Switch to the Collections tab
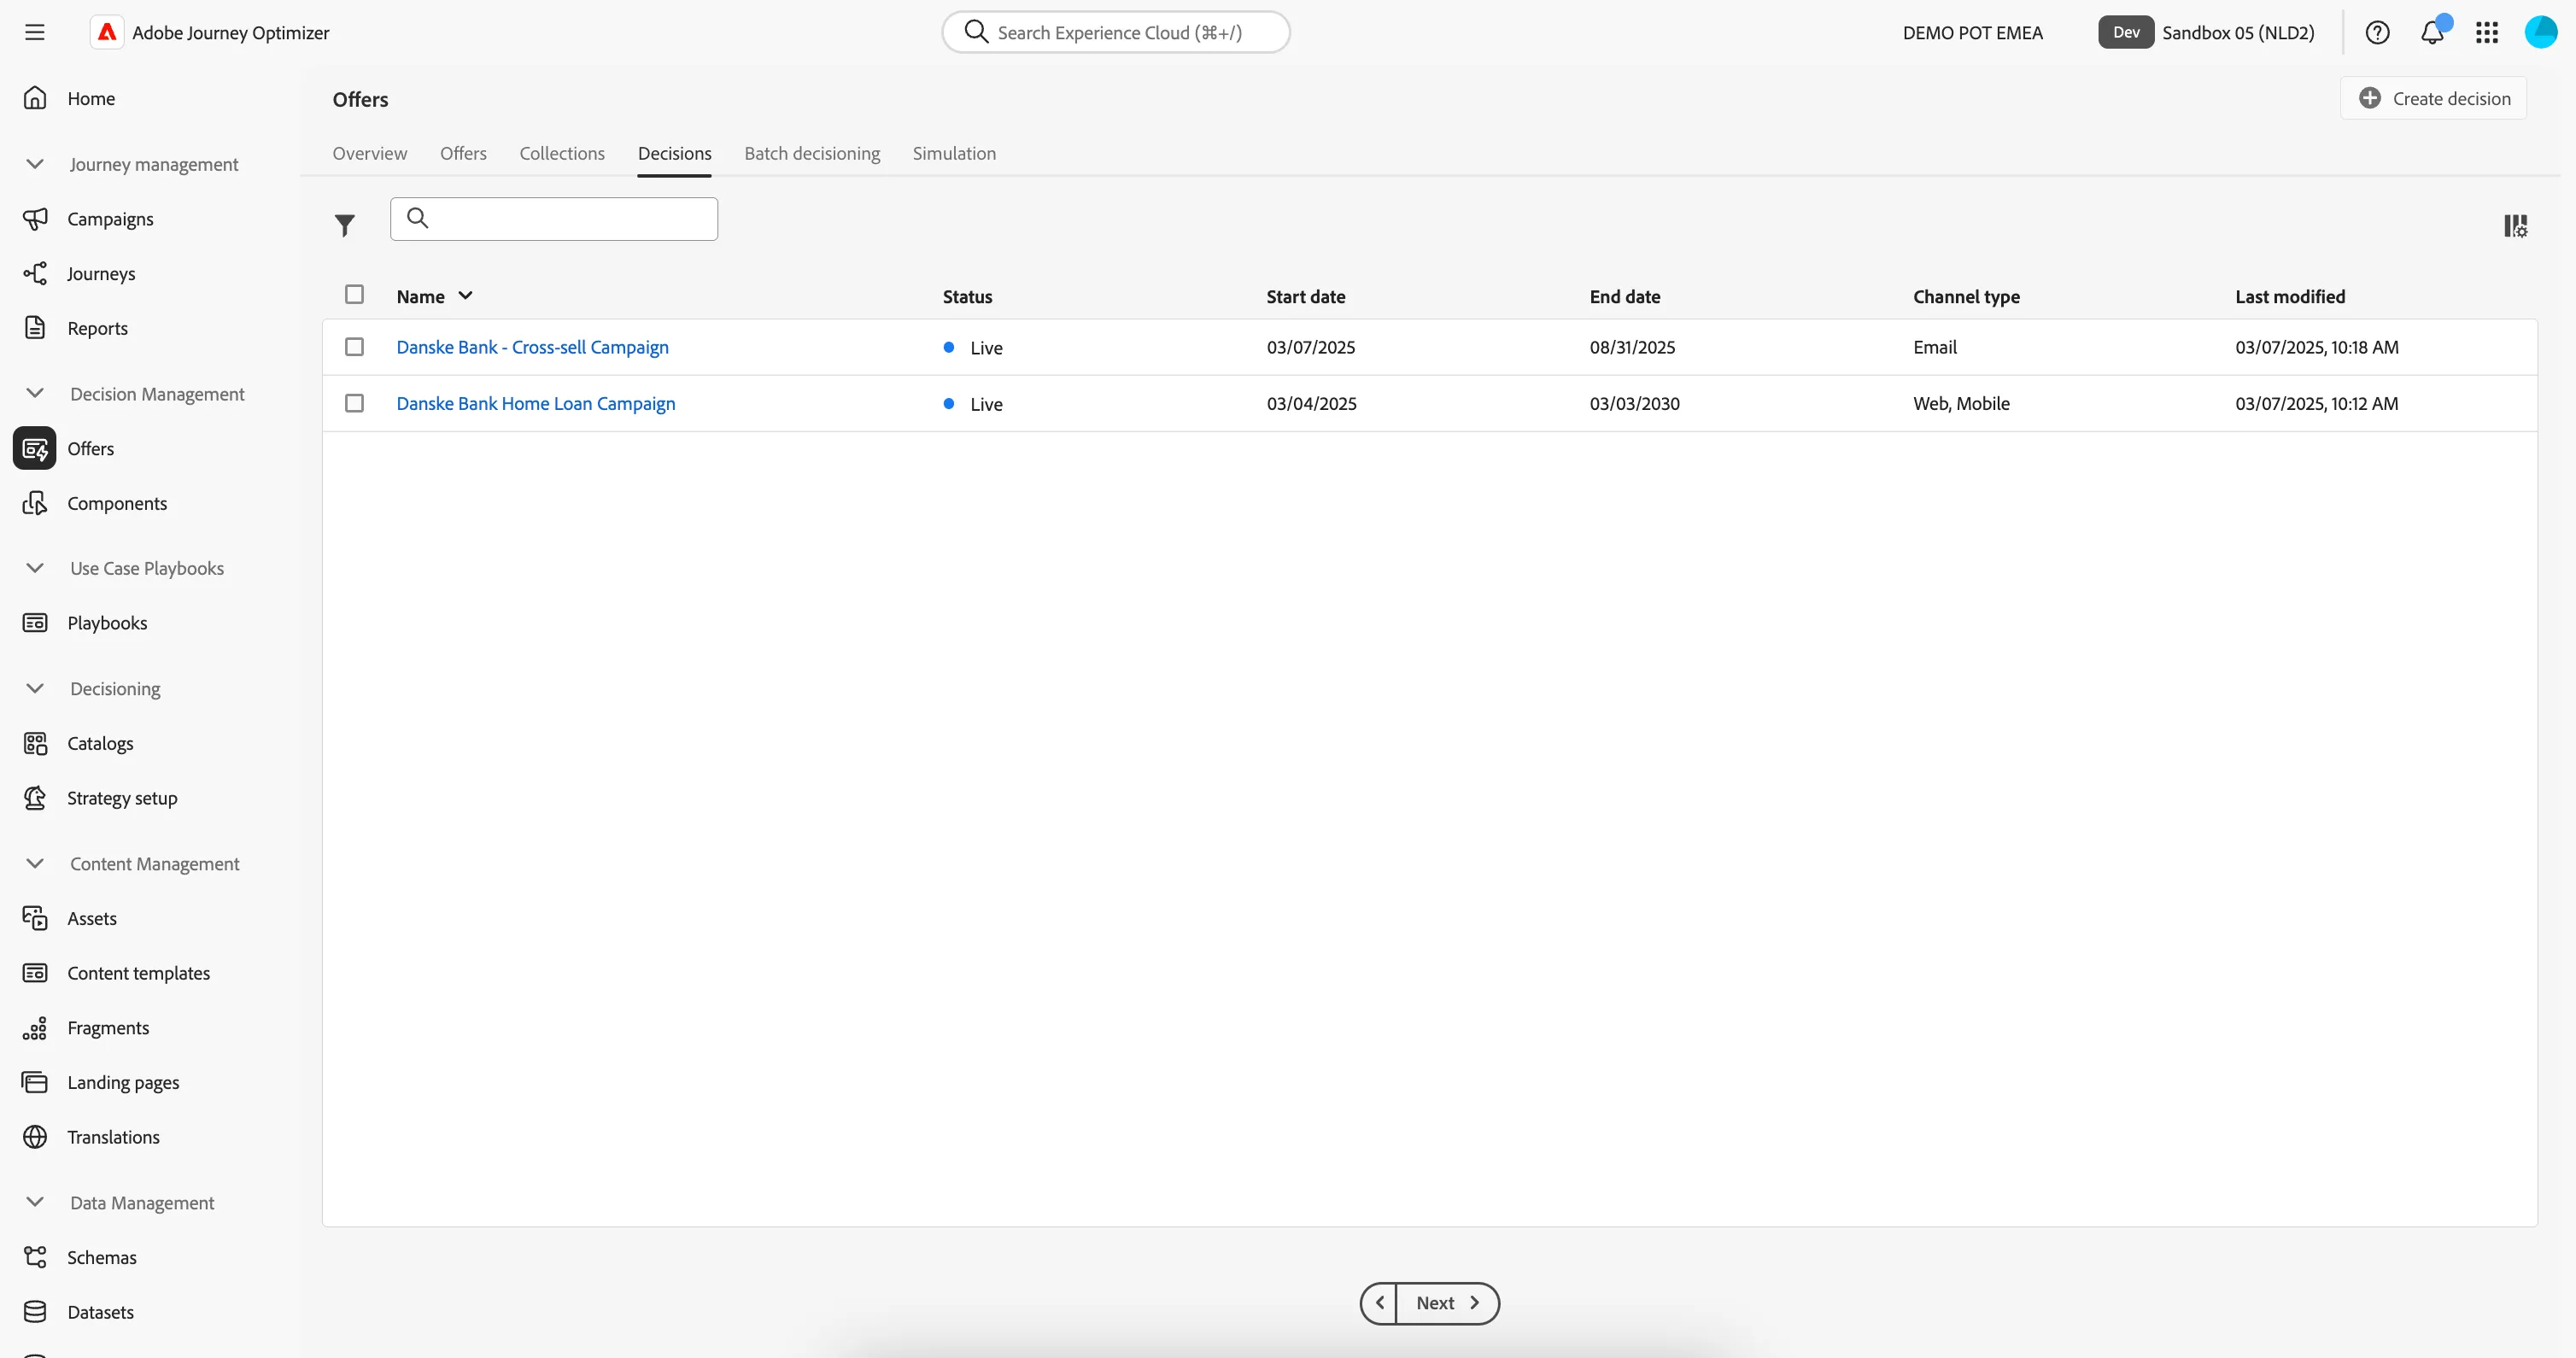The image size is (2576, 1358). pos(562,153)
